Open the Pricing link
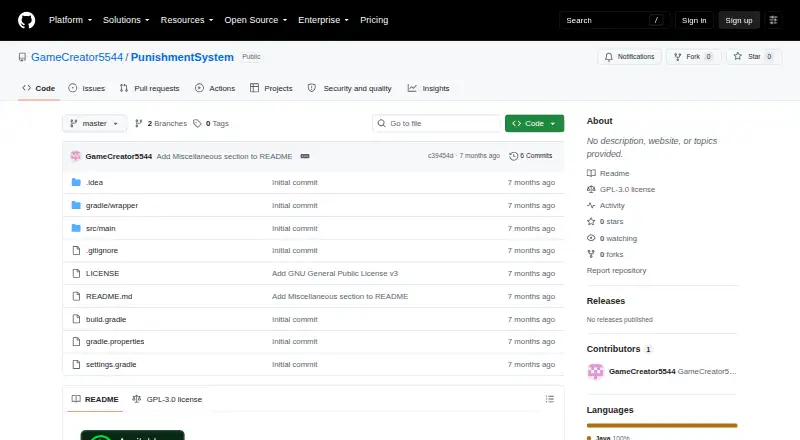This screenshot has width=800, height=440. pyautogui.click(x=374, y=20)
